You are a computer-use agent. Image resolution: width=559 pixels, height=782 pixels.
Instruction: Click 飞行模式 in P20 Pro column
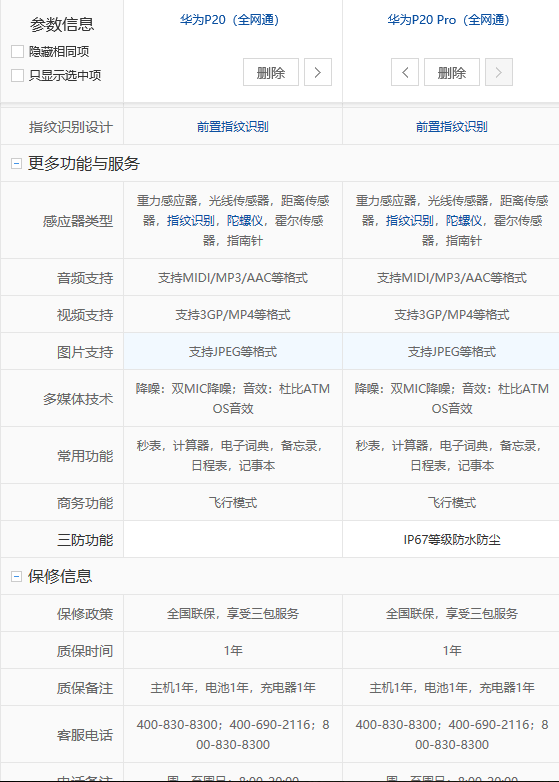[x=452, y=503]
